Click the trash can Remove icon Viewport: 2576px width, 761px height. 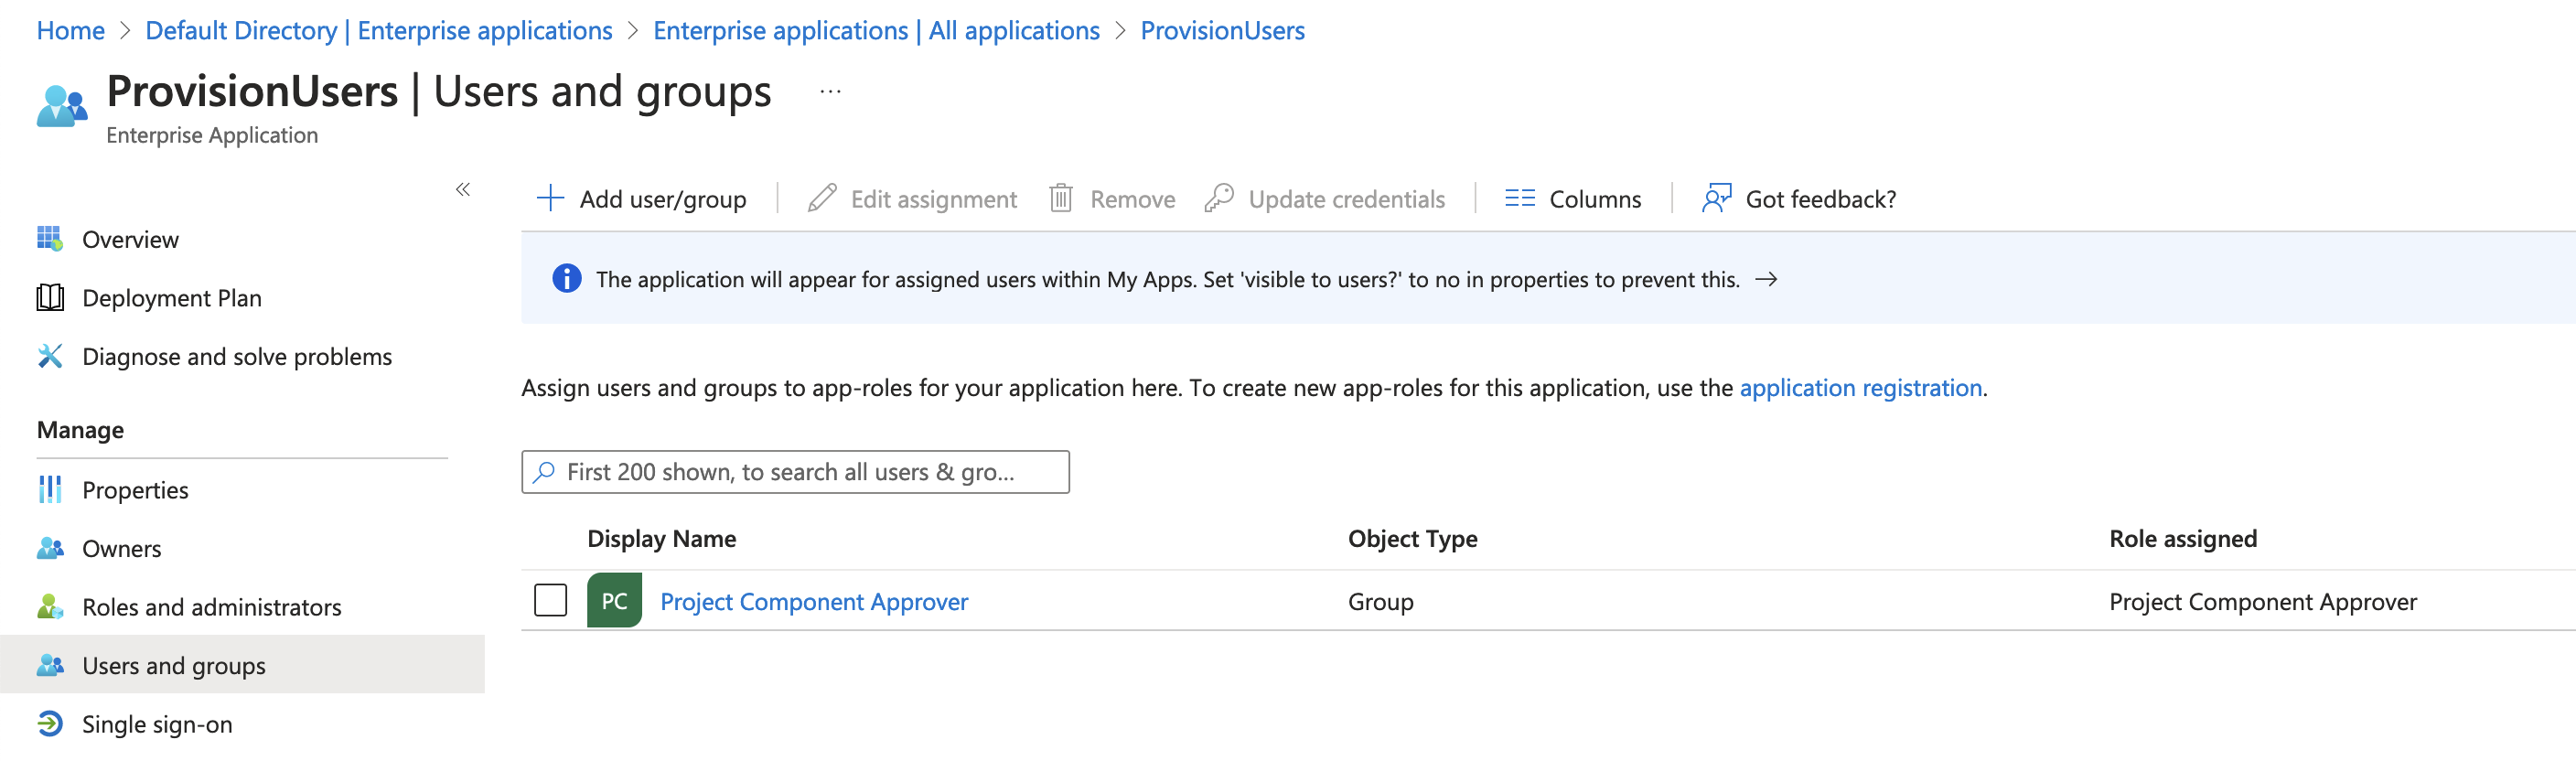coord(1061,198)
